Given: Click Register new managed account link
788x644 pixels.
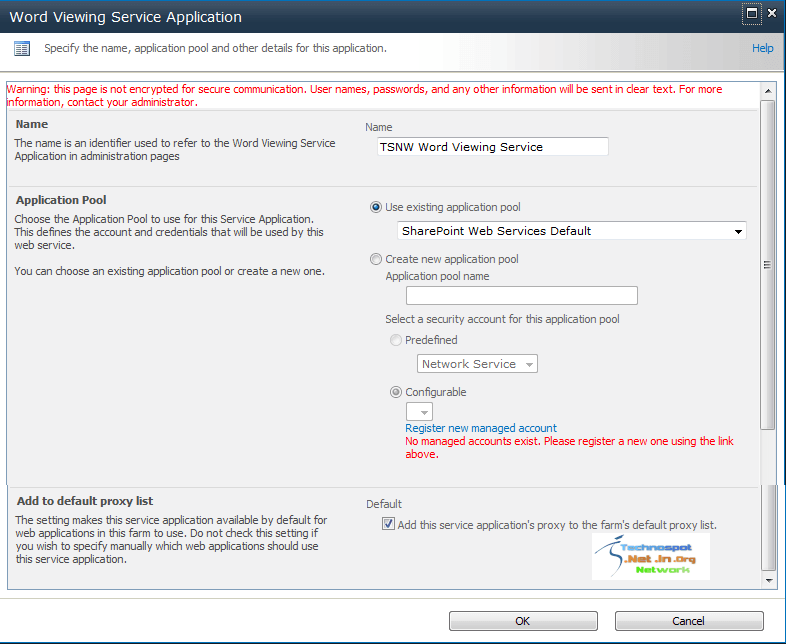Looking at the screenshot, I should pos(481,428).
